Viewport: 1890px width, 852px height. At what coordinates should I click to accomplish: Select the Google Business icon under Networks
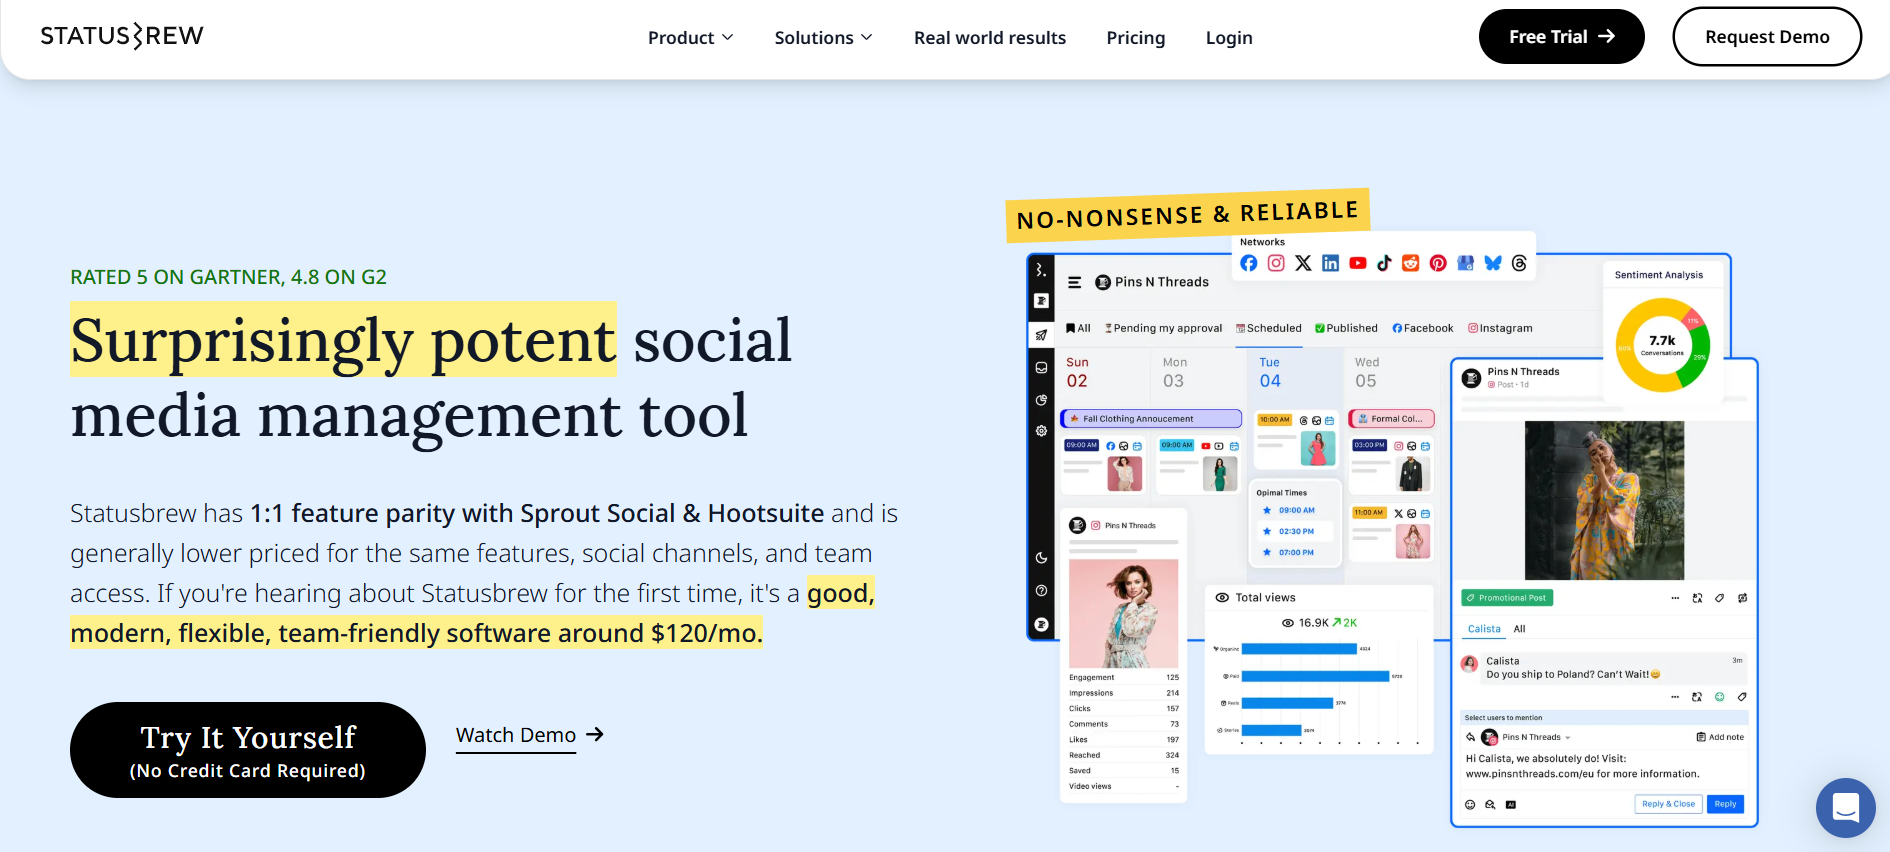(1465, 263)
